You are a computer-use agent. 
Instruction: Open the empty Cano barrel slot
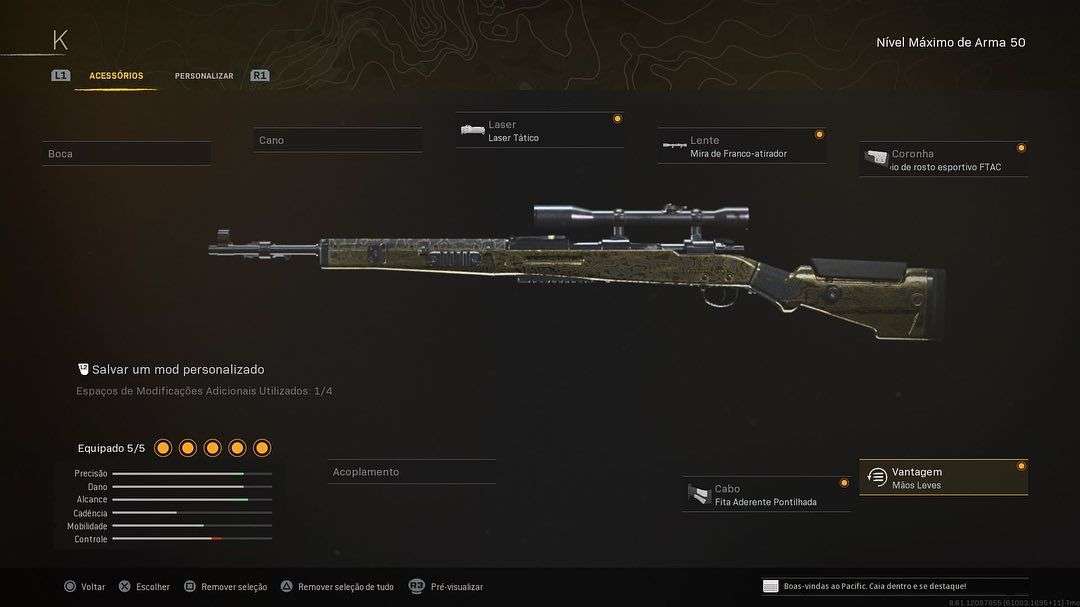coord(338,140)
